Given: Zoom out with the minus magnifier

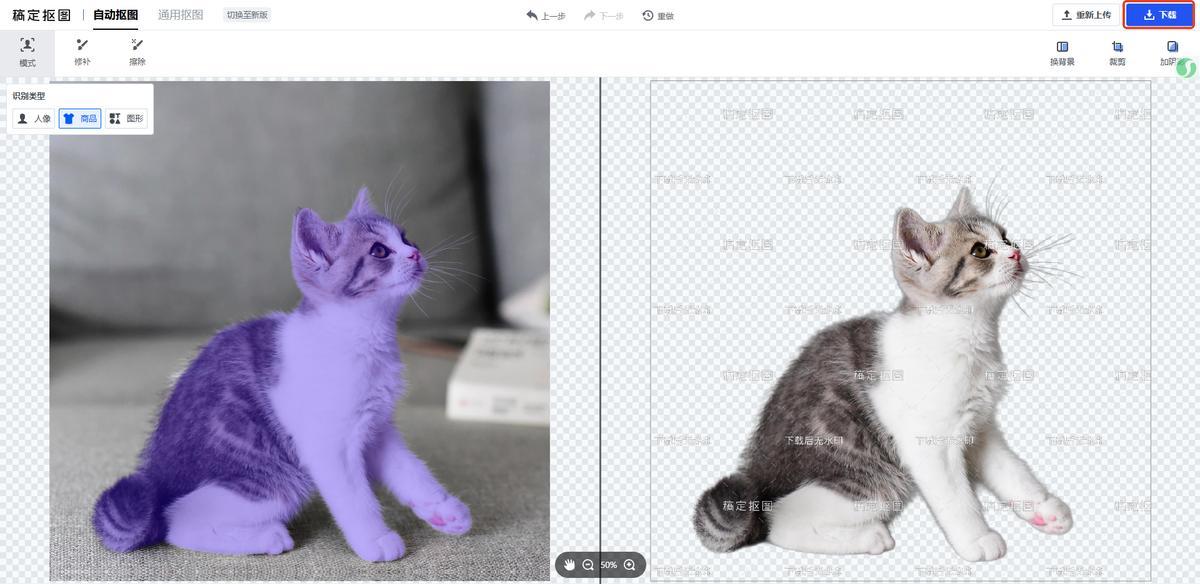Looking at the screenshot, I should pos(588,565).
